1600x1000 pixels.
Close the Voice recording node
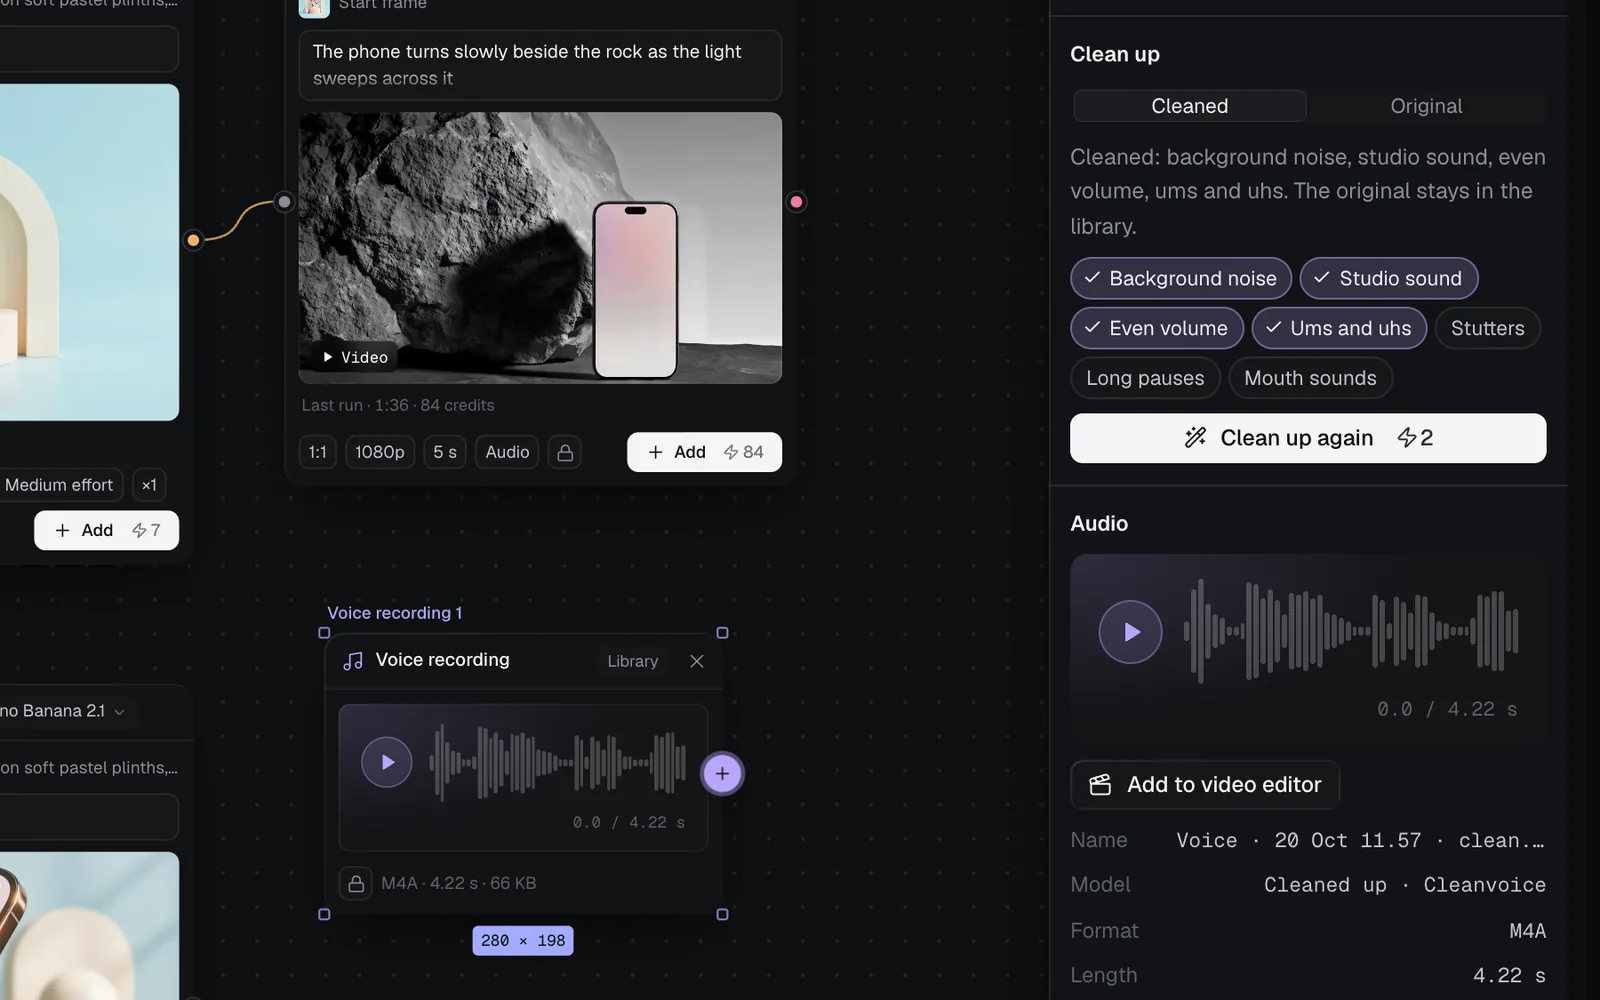click(697, 661)
